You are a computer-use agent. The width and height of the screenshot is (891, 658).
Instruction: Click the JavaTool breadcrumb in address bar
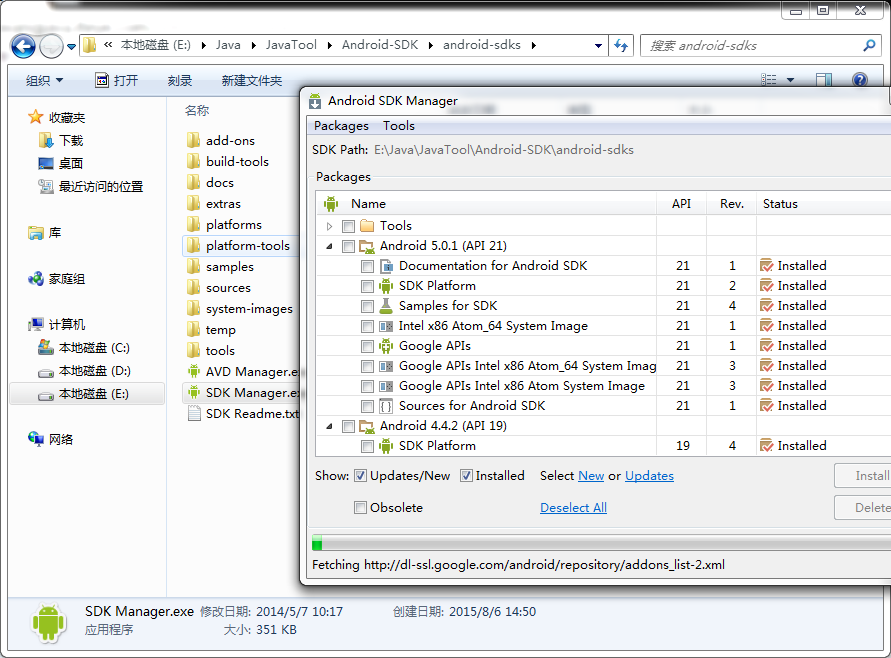click(x=291, y=45)
